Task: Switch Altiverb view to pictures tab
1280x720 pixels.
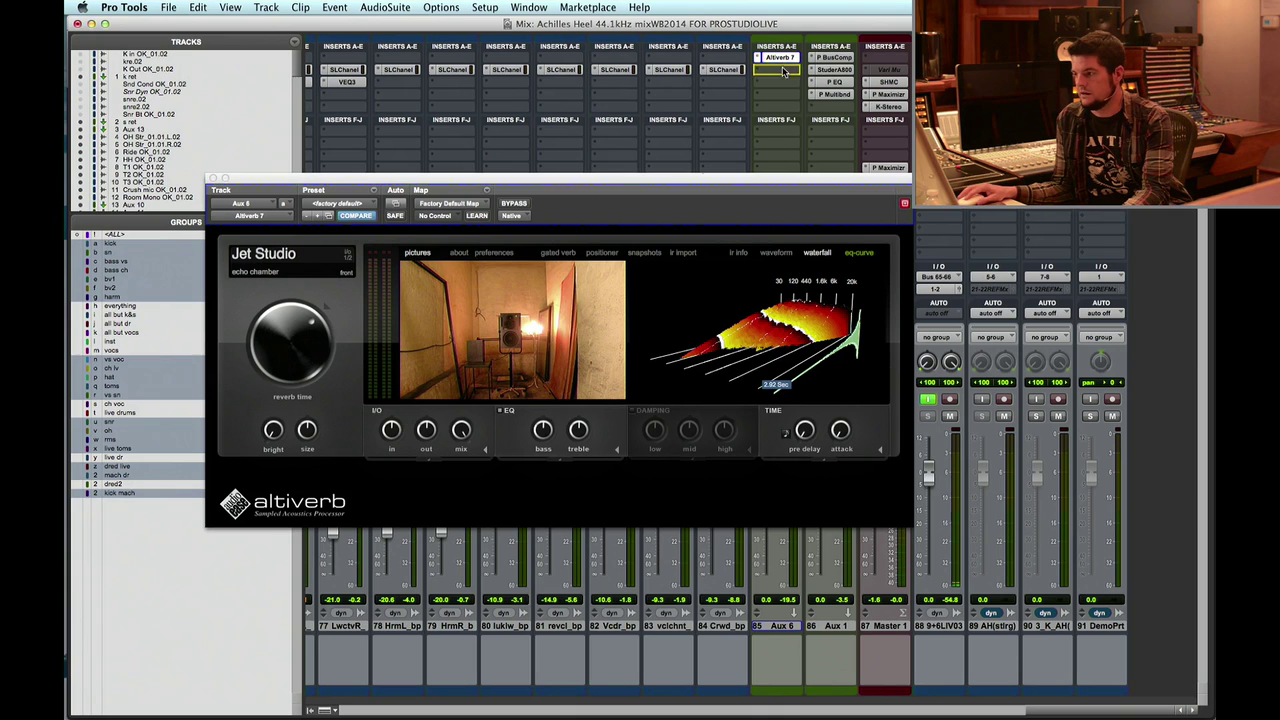Action: 417,253
